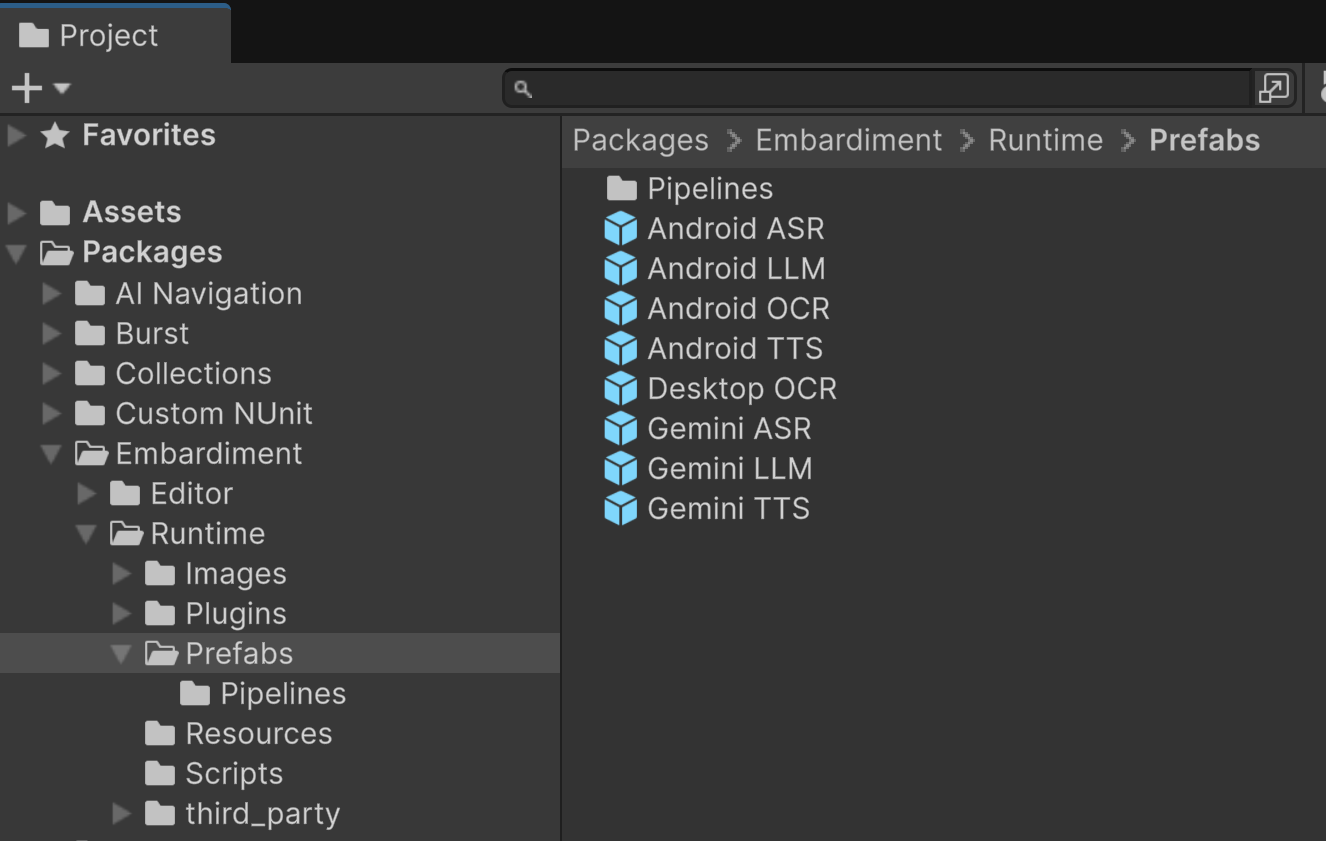Click the Android ASR prefab cube icon
1326x841 pixels.
tap(621, 229)
